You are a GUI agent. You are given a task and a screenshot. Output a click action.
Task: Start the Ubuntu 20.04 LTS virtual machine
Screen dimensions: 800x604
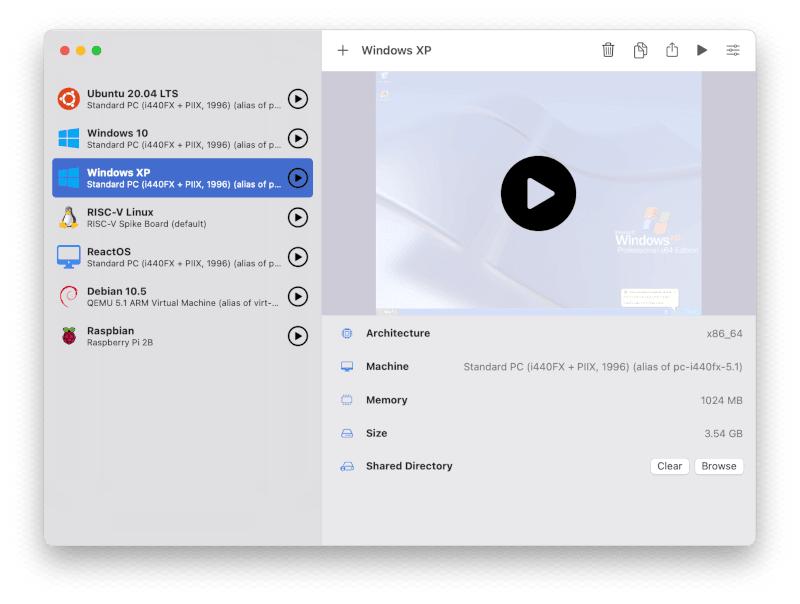click(x=298, y=99)
